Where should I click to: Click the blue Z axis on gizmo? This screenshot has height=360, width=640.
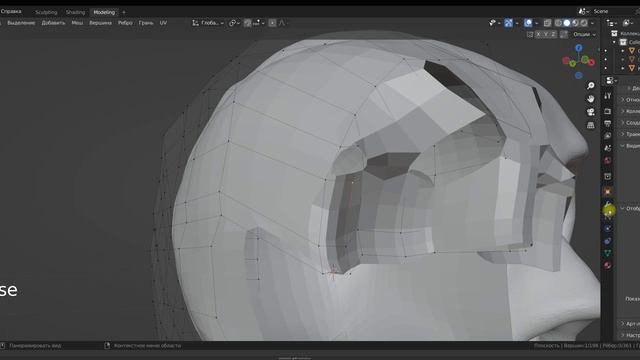coord(578,48)
